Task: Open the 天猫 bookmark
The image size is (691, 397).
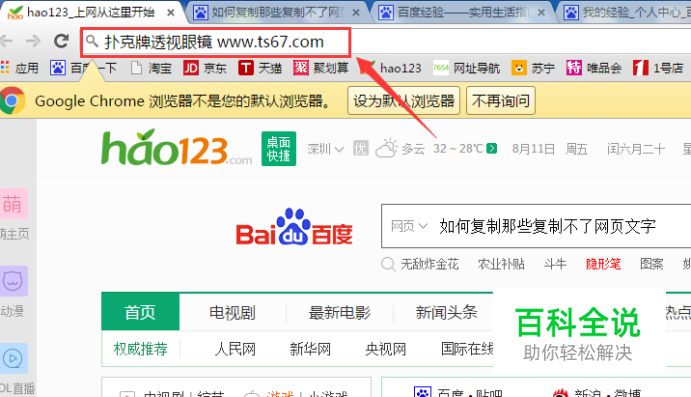Action: 260,68
